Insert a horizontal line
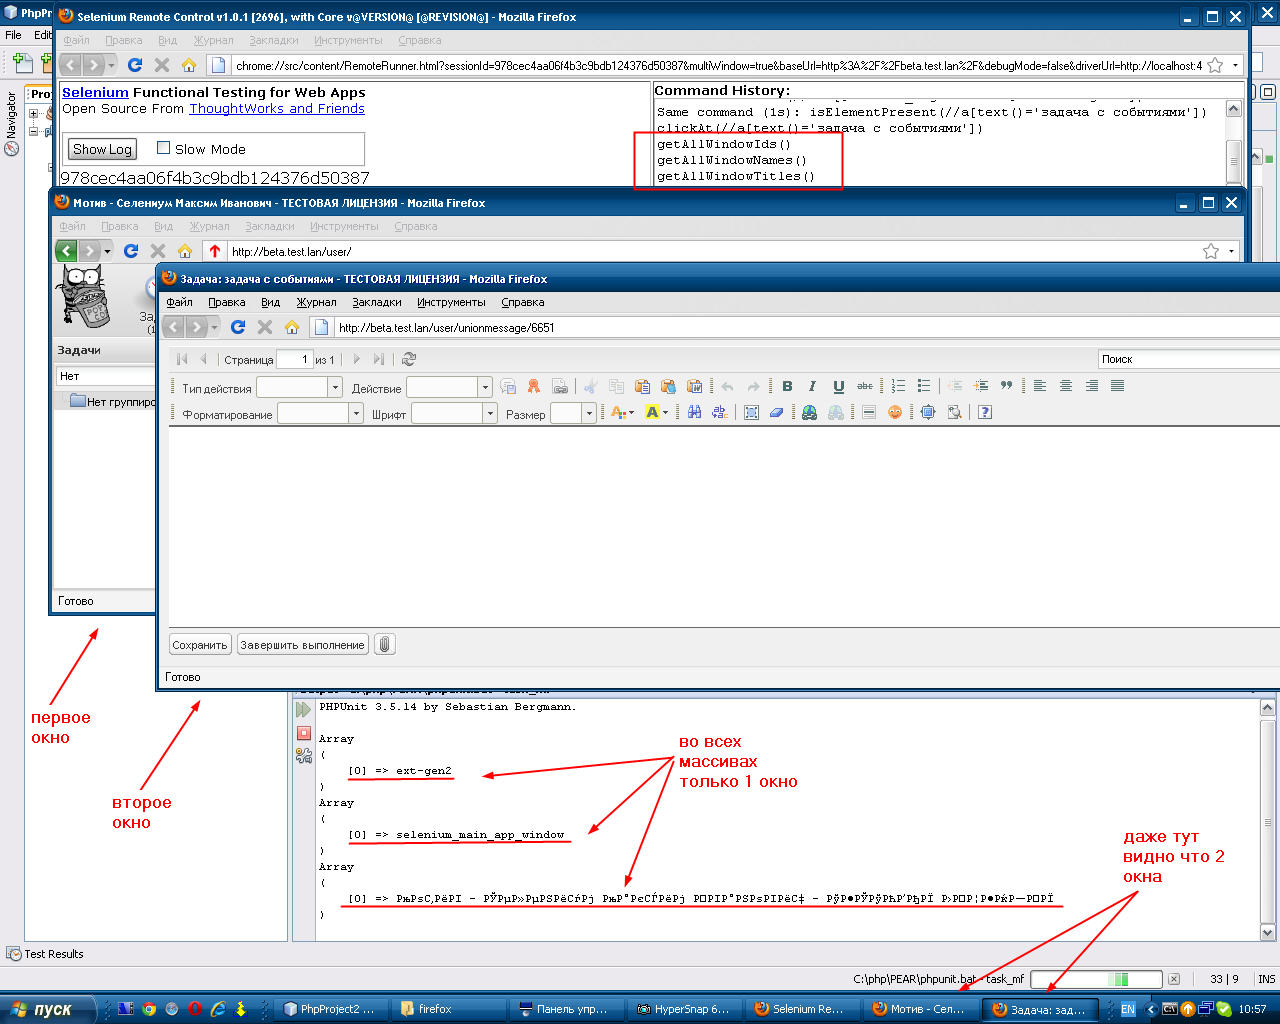Screen dimensions: 1280x1024 pos(869,412)
